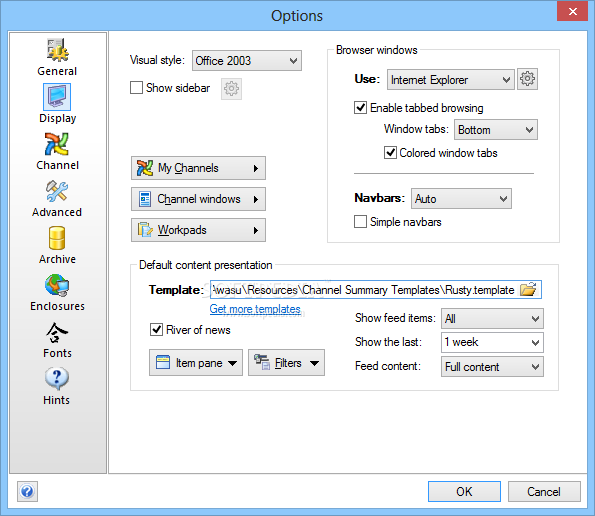Open Show feed items dropdown

492,318
